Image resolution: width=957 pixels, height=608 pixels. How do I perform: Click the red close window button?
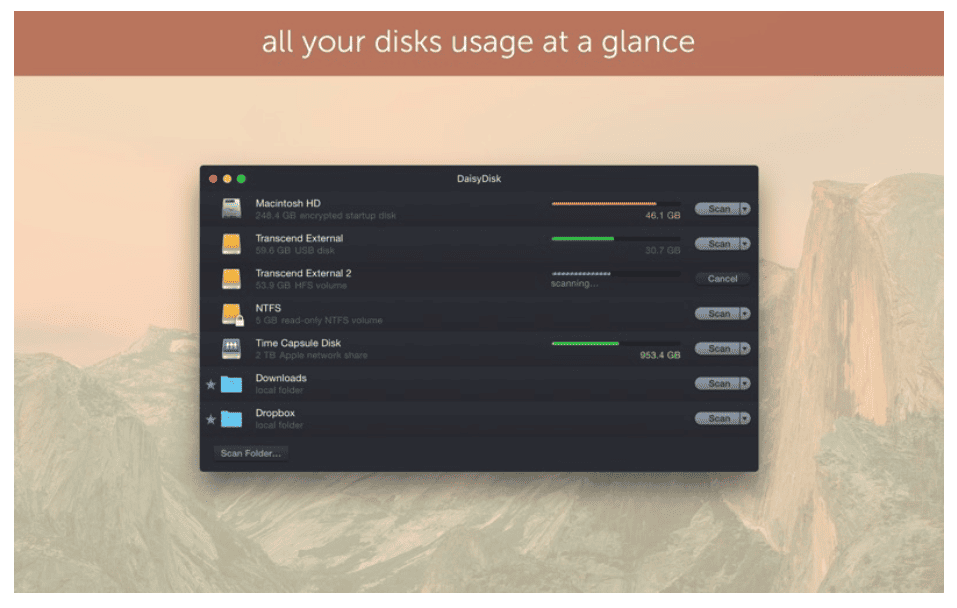tap(213, 179)
